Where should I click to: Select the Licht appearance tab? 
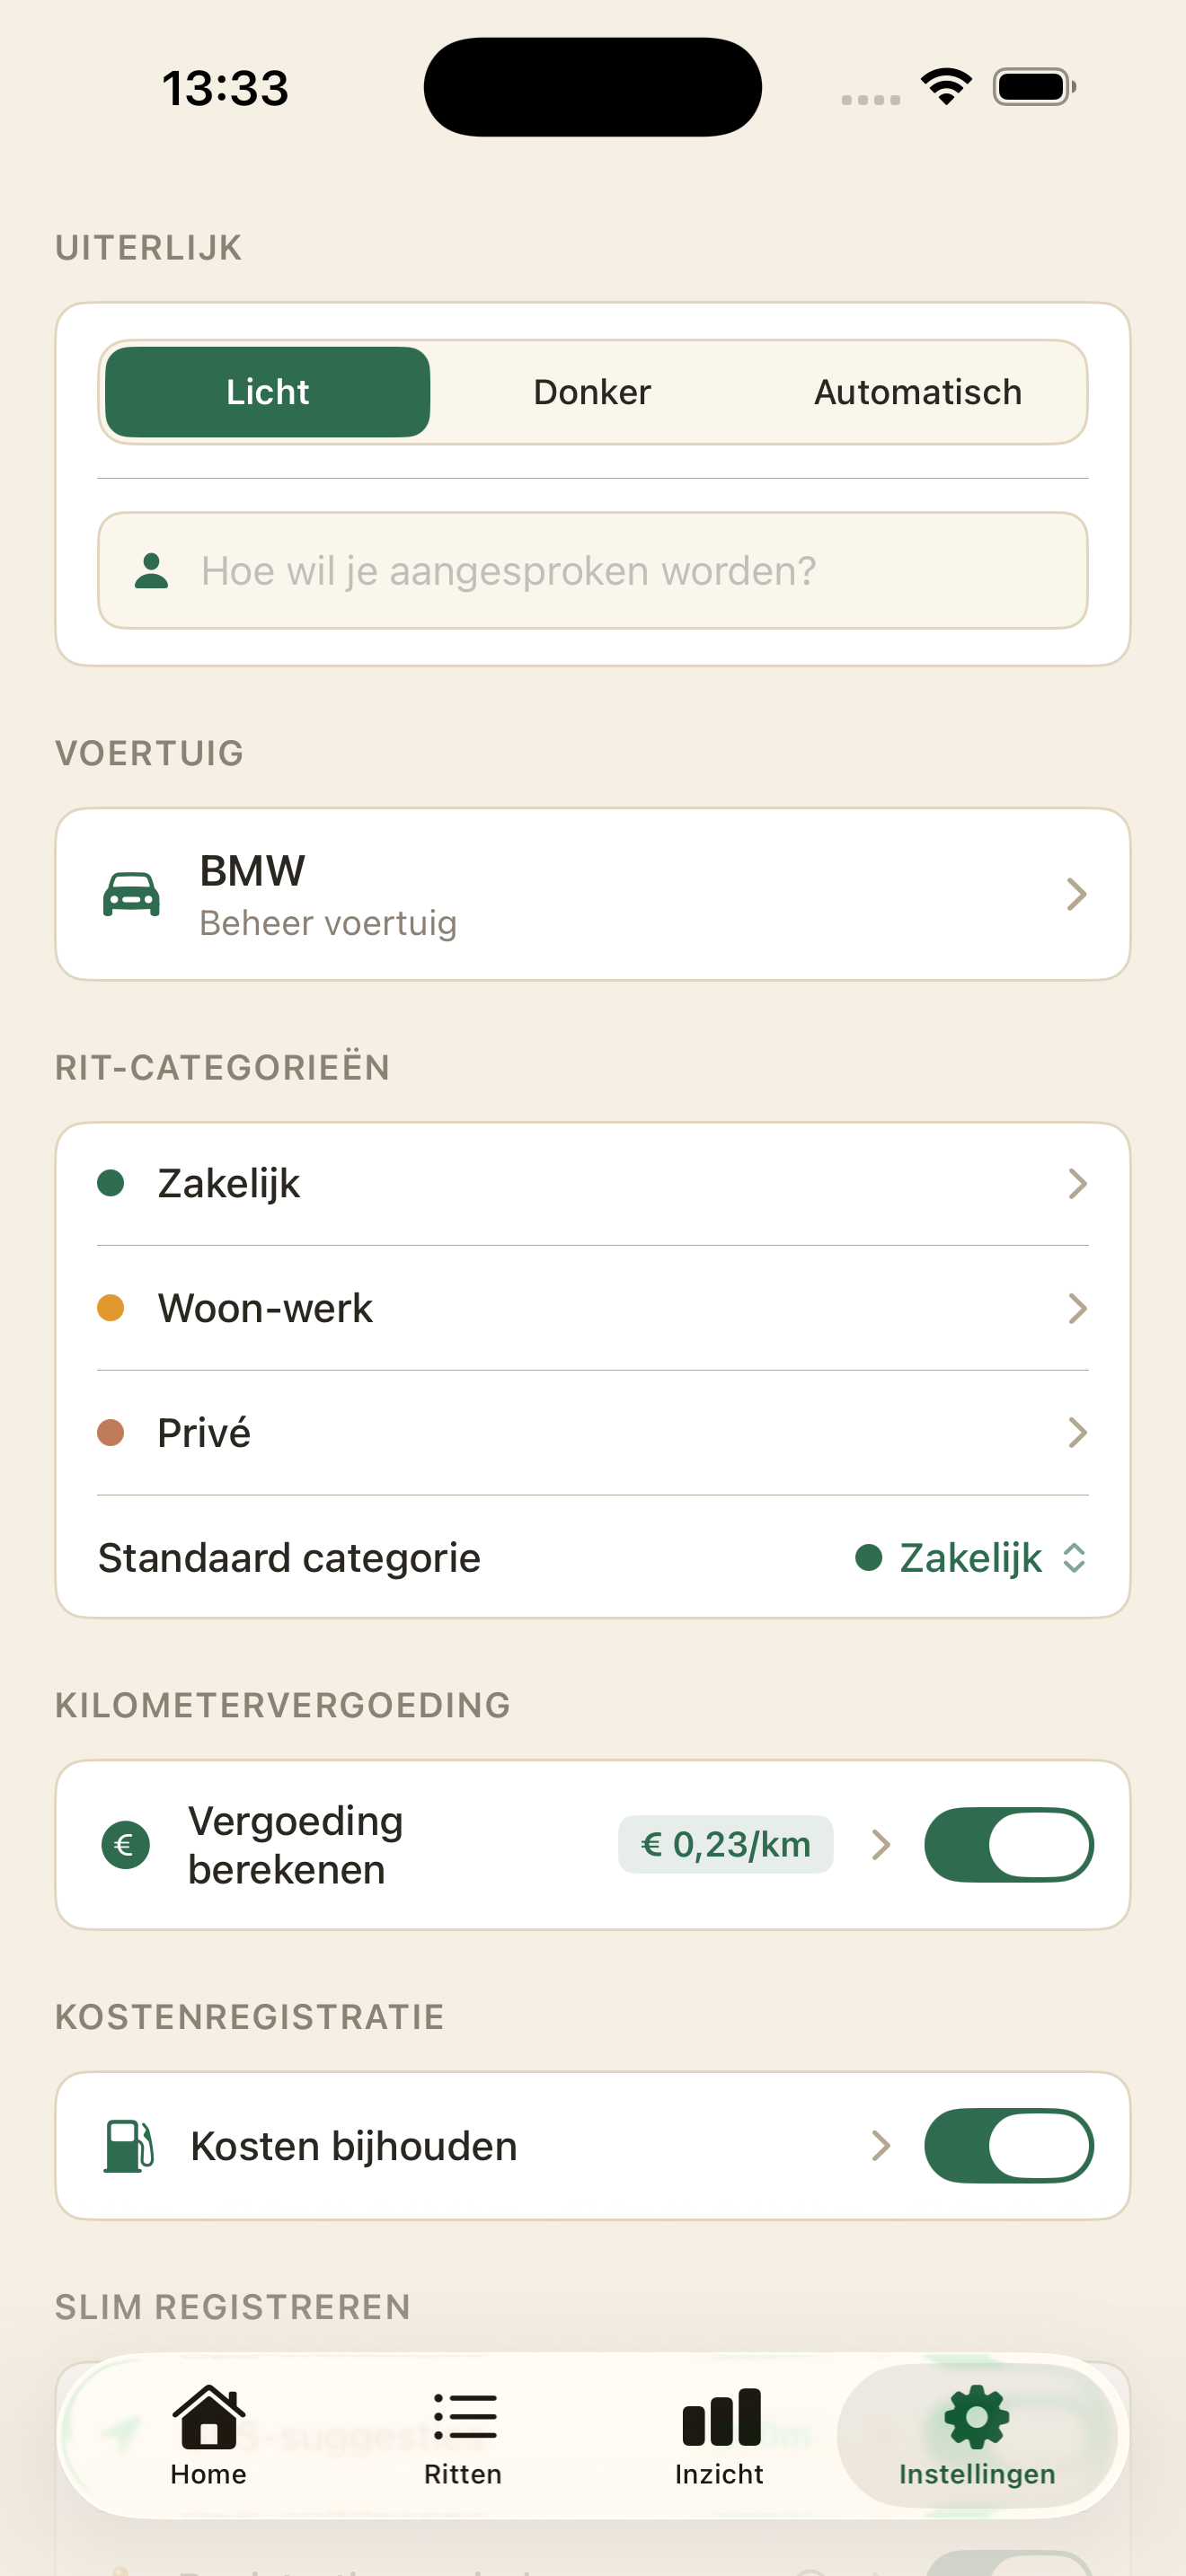click(x=267, y=392)
